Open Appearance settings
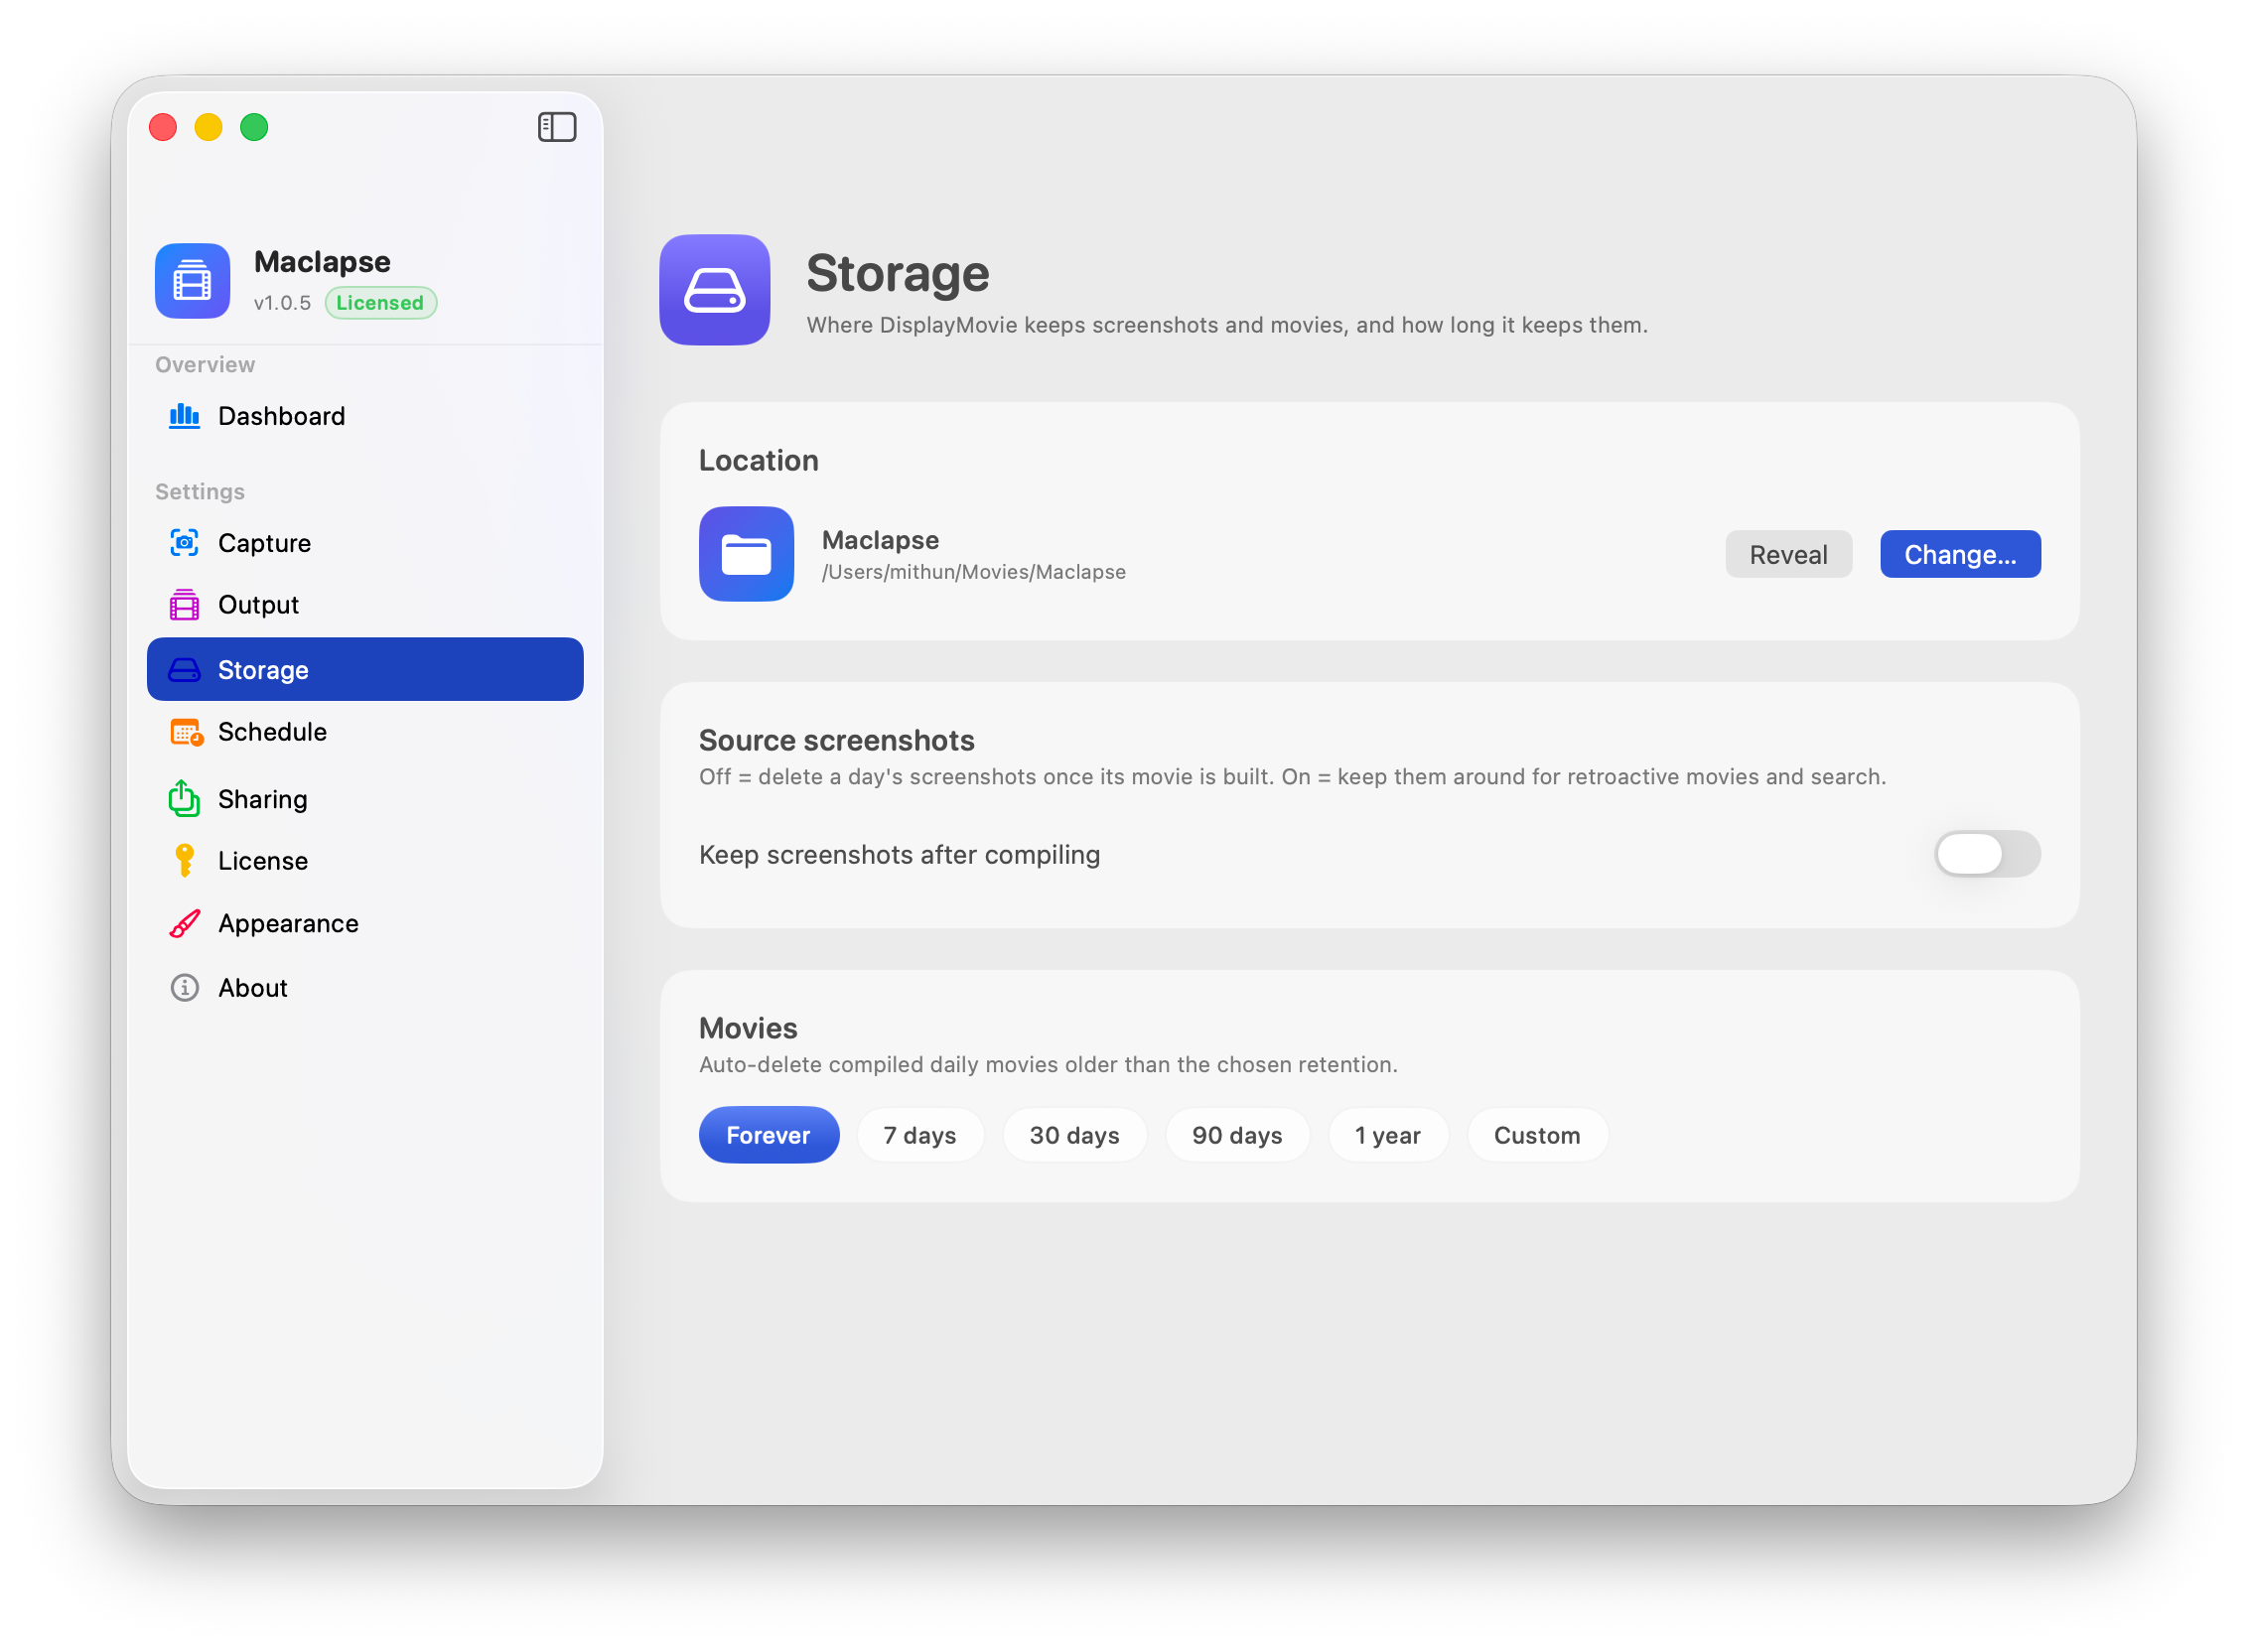 click(x=365, y=924)
